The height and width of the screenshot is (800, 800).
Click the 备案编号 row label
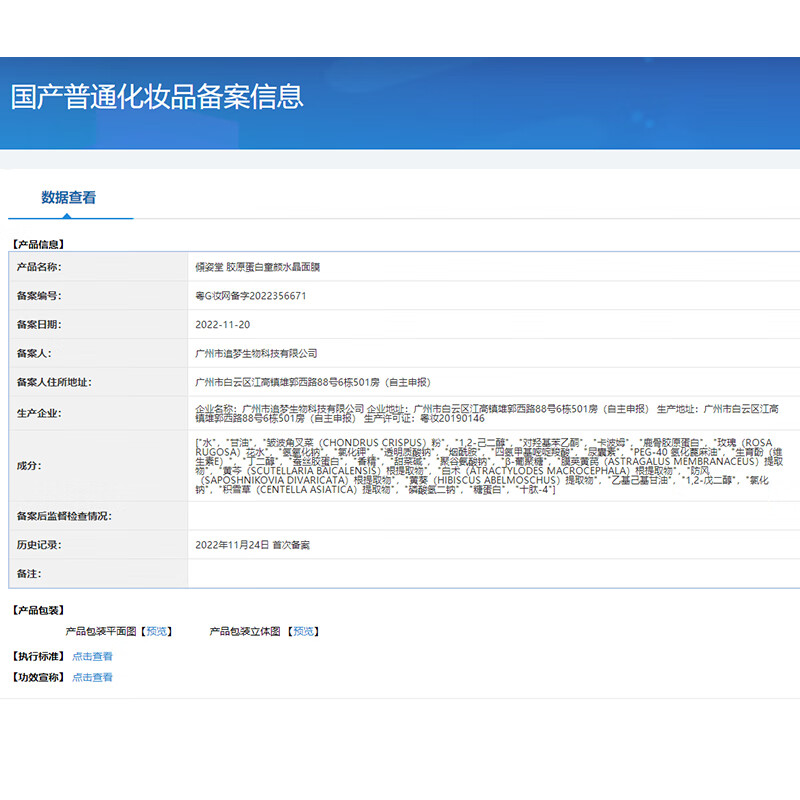39,296
